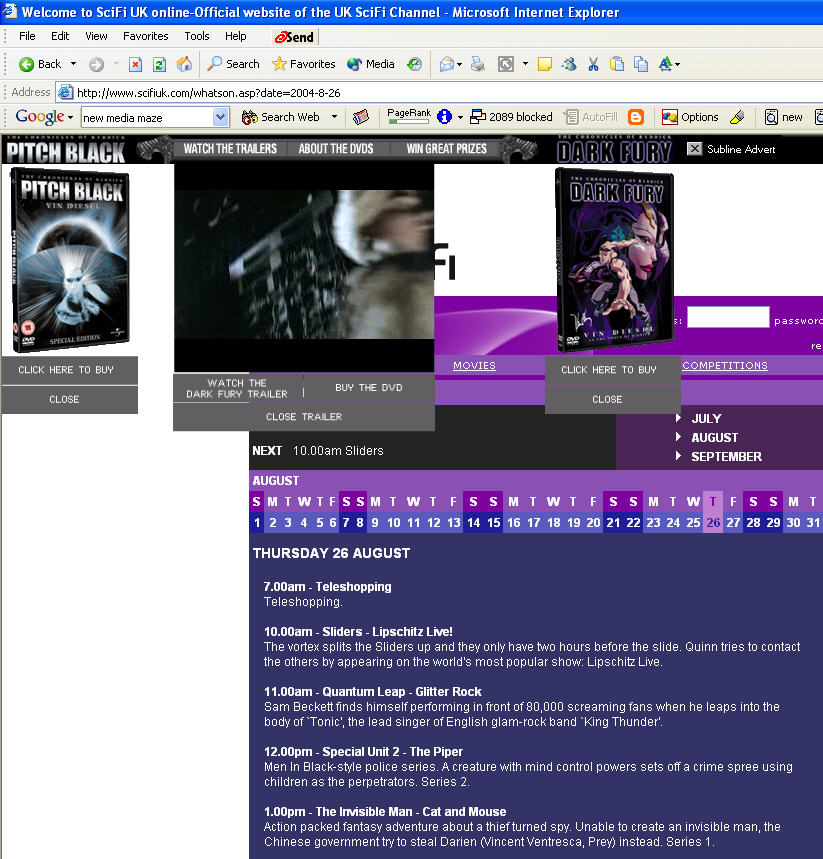Image resolution: width=823 pixels, height=859 pixels.
Task: Click the Search Web binoculars button
Action: pyautogui.click(x=281, y=117)
